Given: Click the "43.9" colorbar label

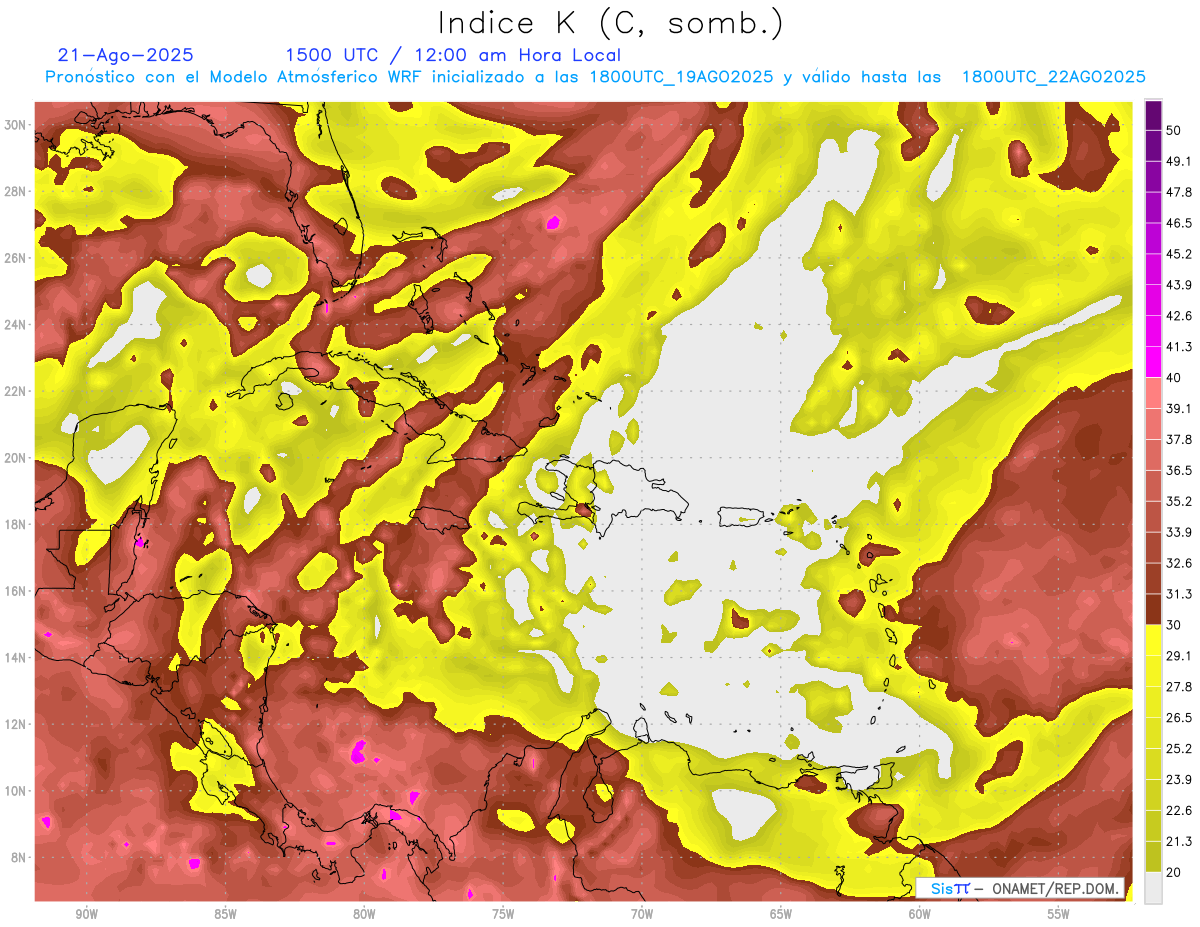Looking at the screenshot, I should [1179, 286].
